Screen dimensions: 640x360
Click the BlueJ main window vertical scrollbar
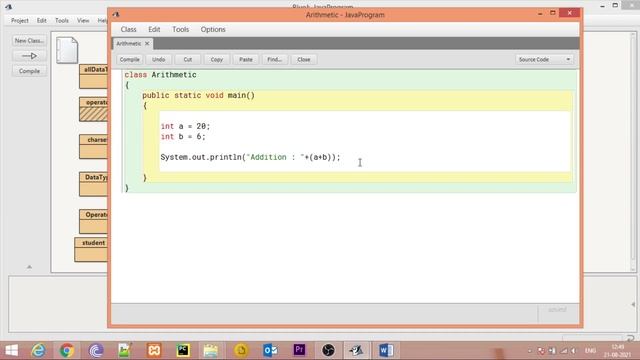(x=633, y=151)
